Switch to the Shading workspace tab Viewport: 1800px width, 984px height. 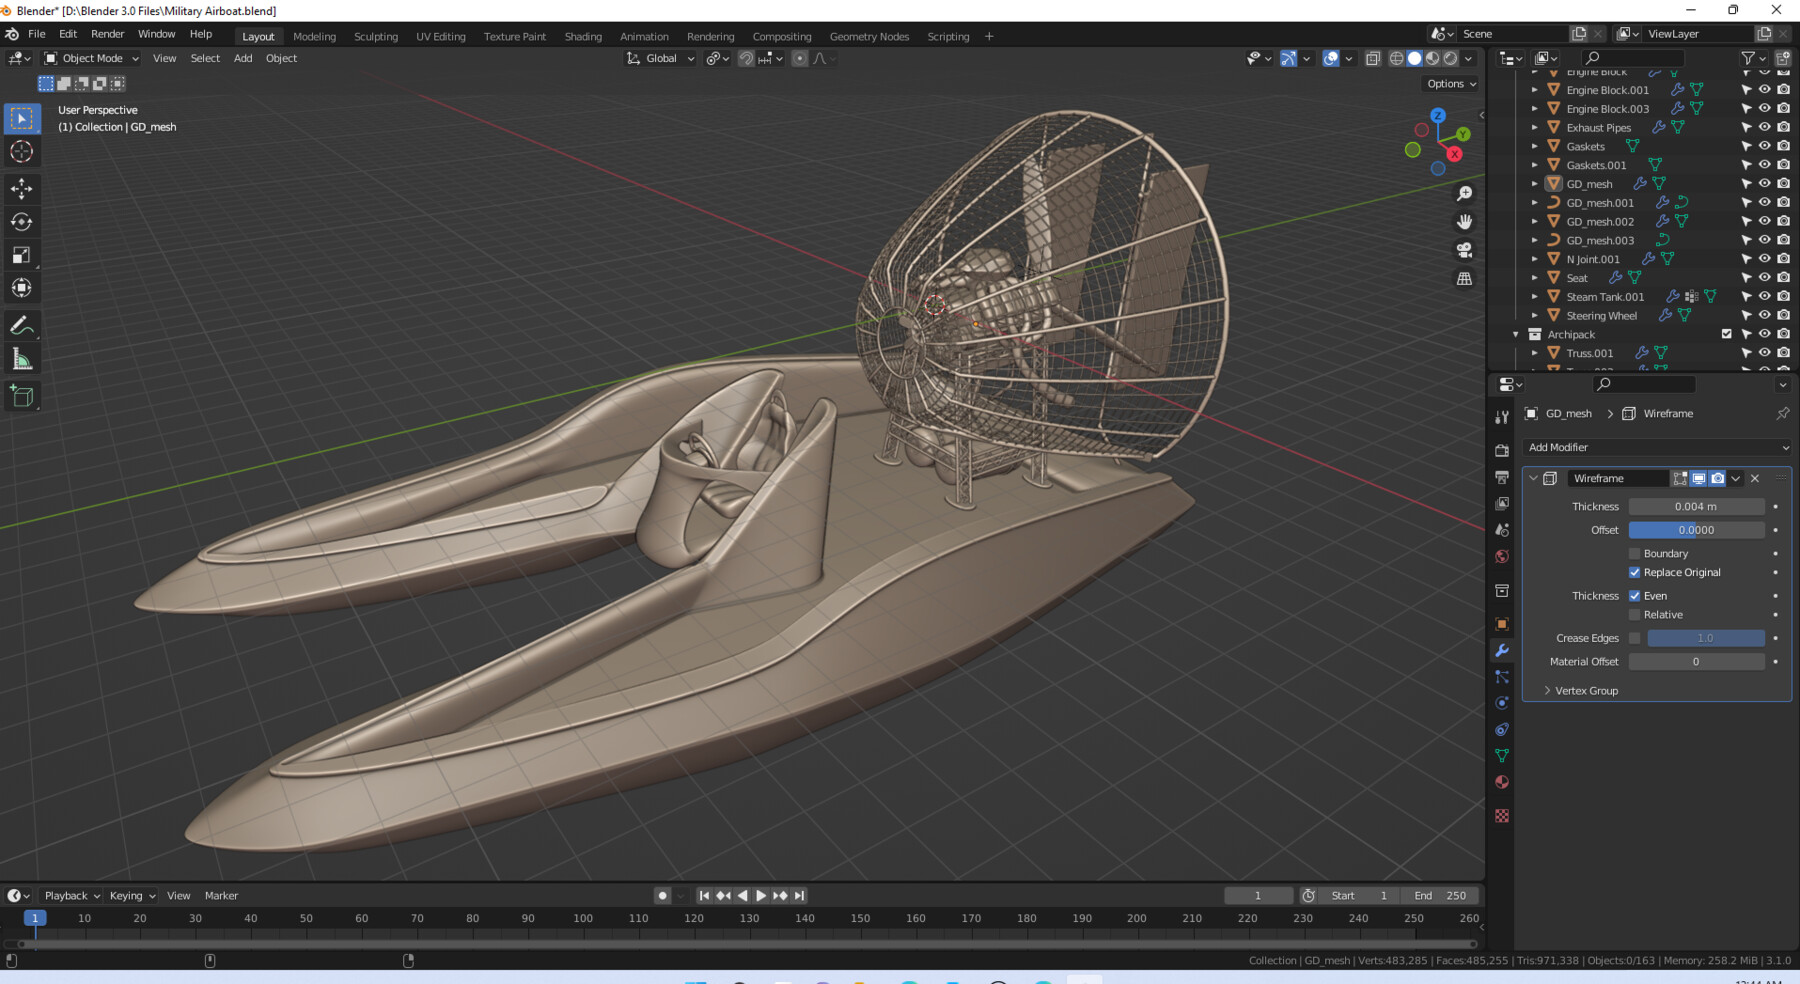(583, 36)
